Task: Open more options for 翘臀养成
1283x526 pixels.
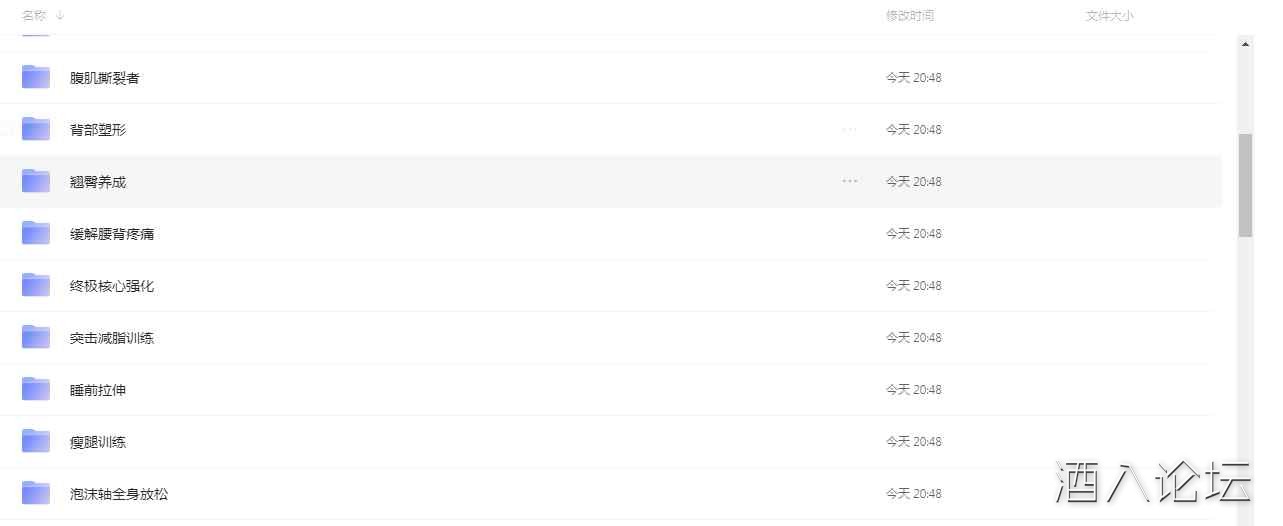Action: (x=850, y=181)
